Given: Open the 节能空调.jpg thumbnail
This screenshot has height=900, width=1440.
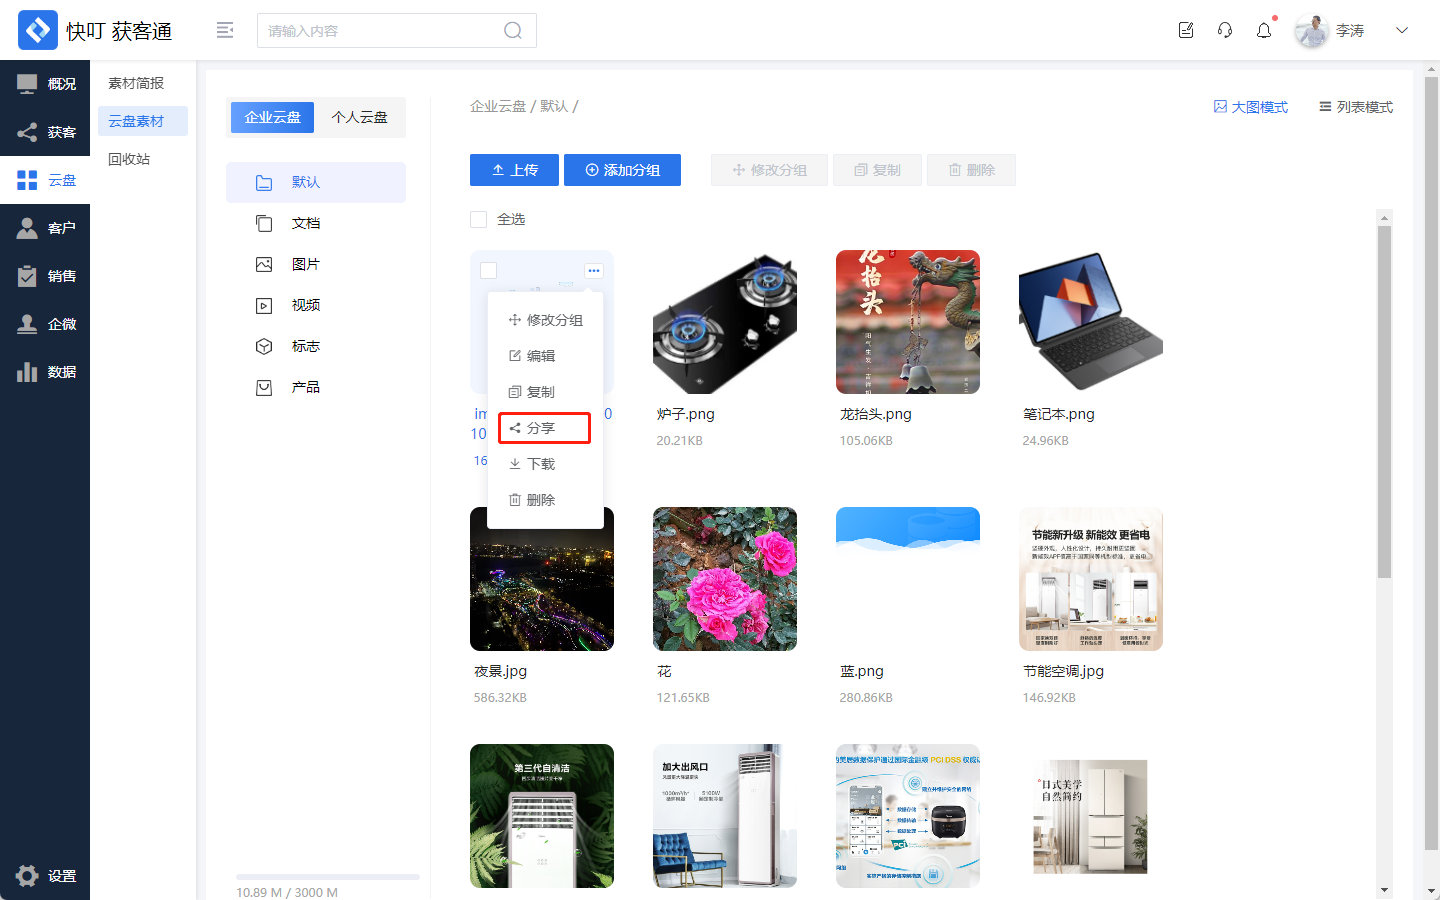Looking at the screenshot, I should pyautogui.click(x=1091, y=579).
